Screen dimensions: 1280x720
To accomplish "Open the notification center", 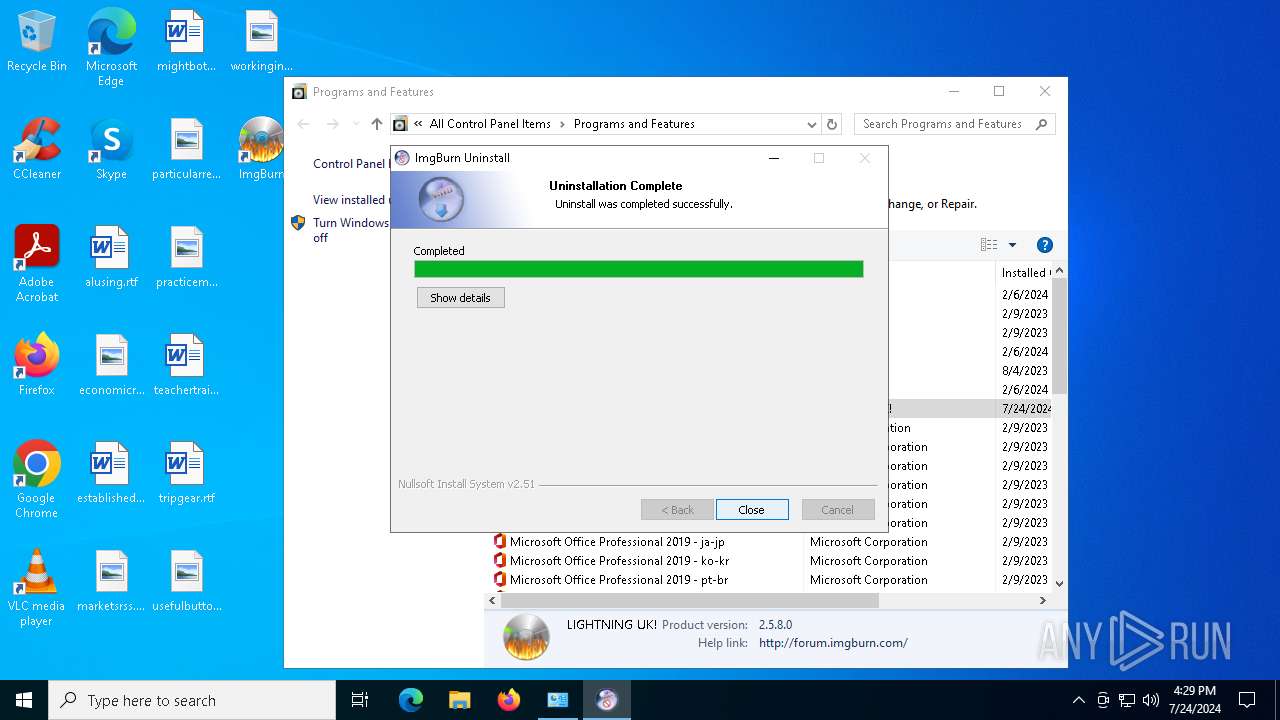I will (1247, 700).
